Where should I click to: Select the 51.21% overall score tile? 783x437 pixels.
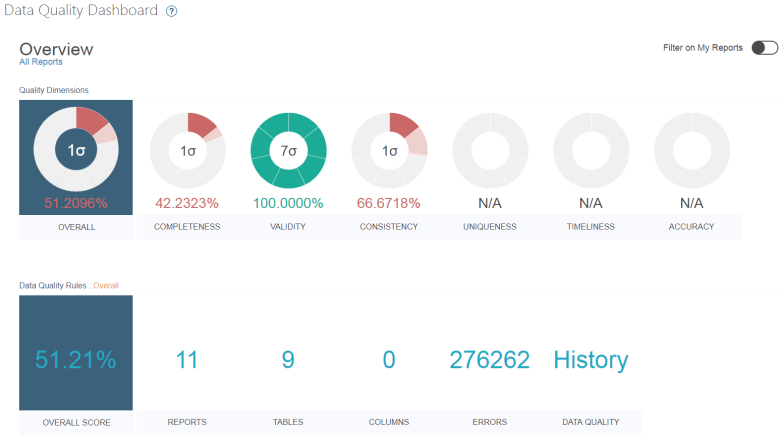click(x=76, y=353)
